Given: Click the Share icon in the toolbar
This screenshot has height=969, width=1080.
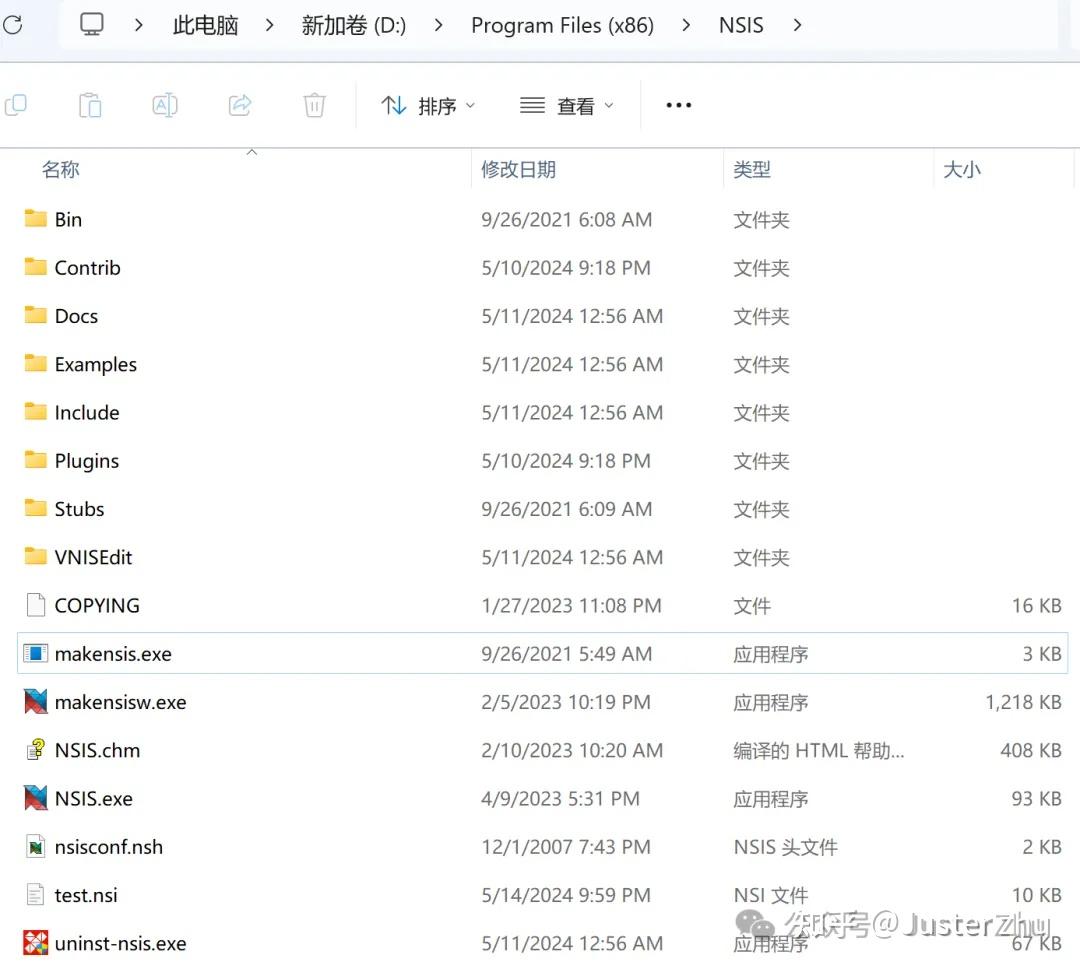Looking at the screenshot, I should click(x=239, y=104).
